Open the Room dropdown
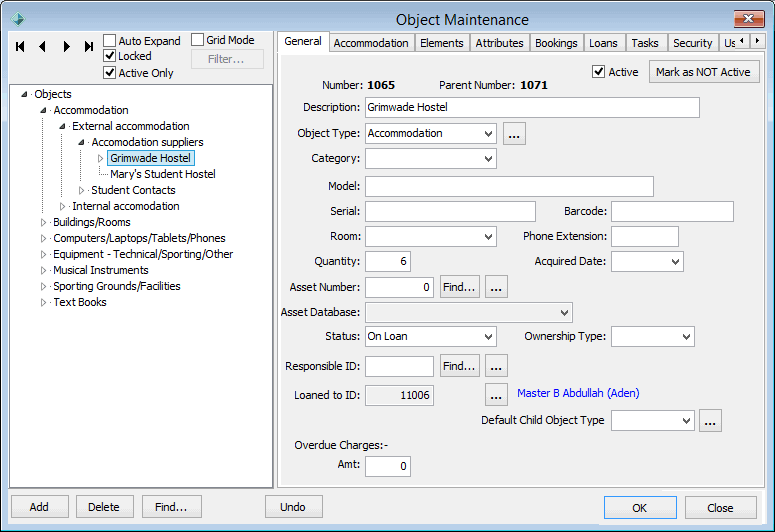The width and height of the screenshot is (775, 532). tap(488, 236)
